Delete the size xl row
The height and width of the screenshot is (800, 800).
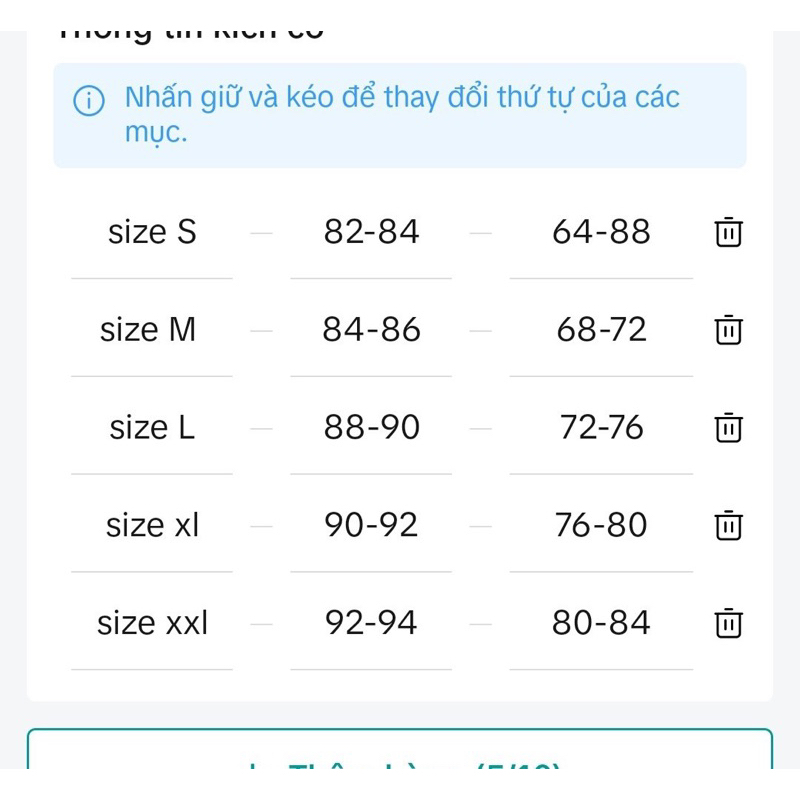coord(728,525)
